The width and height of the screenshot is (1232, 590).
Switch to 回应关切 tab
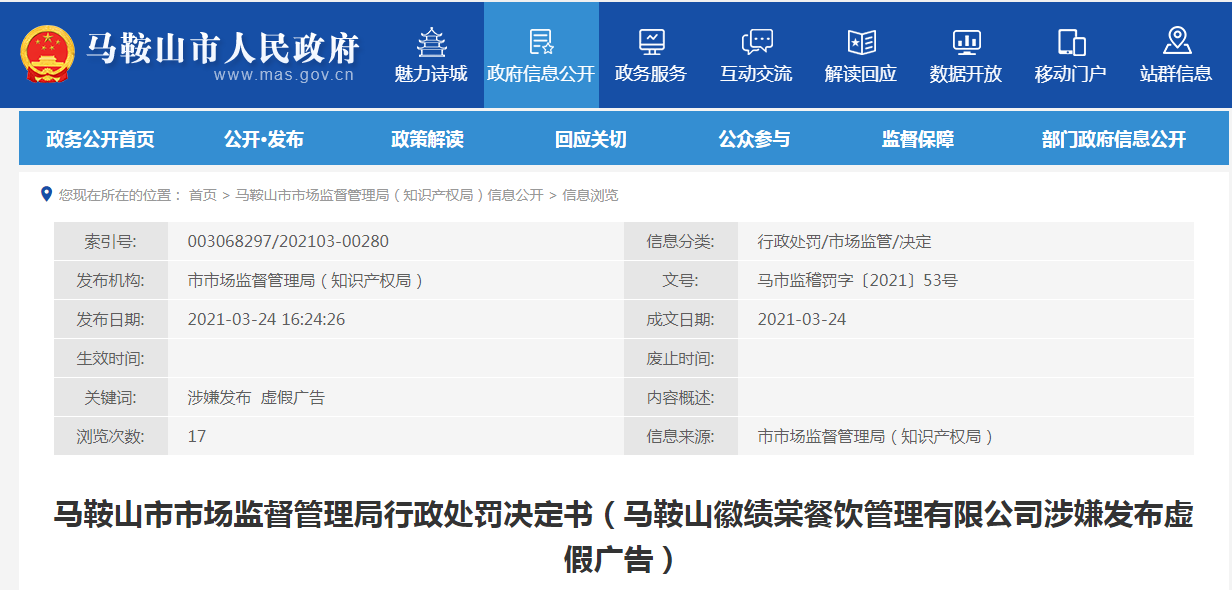click(591, 139)
